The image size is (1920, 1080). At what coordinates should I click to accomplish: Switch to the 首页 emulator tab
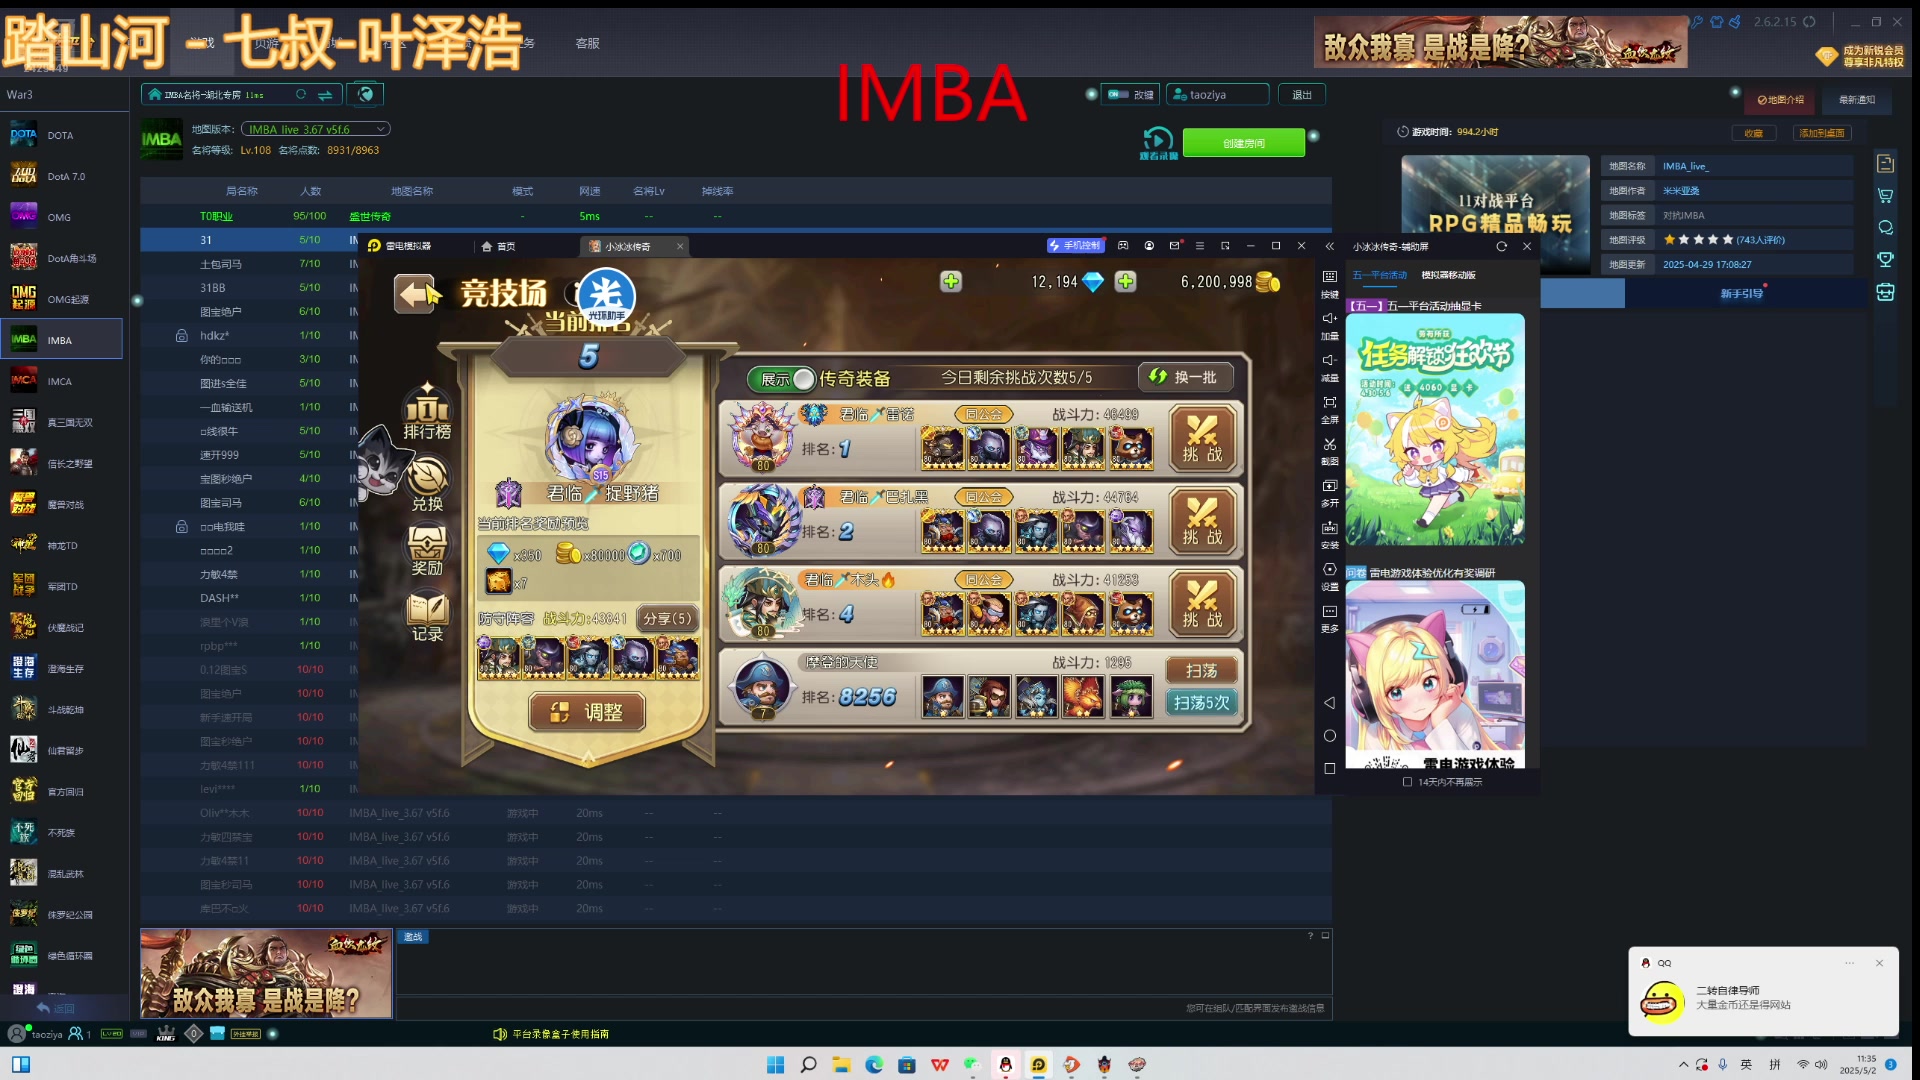tap(498, 246)
